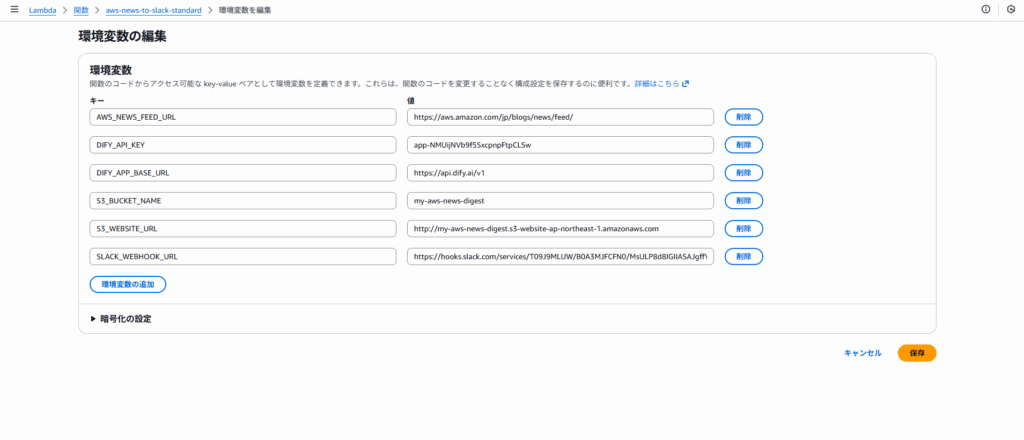This screenshot has width=1024, height=440.
Task: Click the value field containing my-aws-news-digest
Action: point(560,201)
